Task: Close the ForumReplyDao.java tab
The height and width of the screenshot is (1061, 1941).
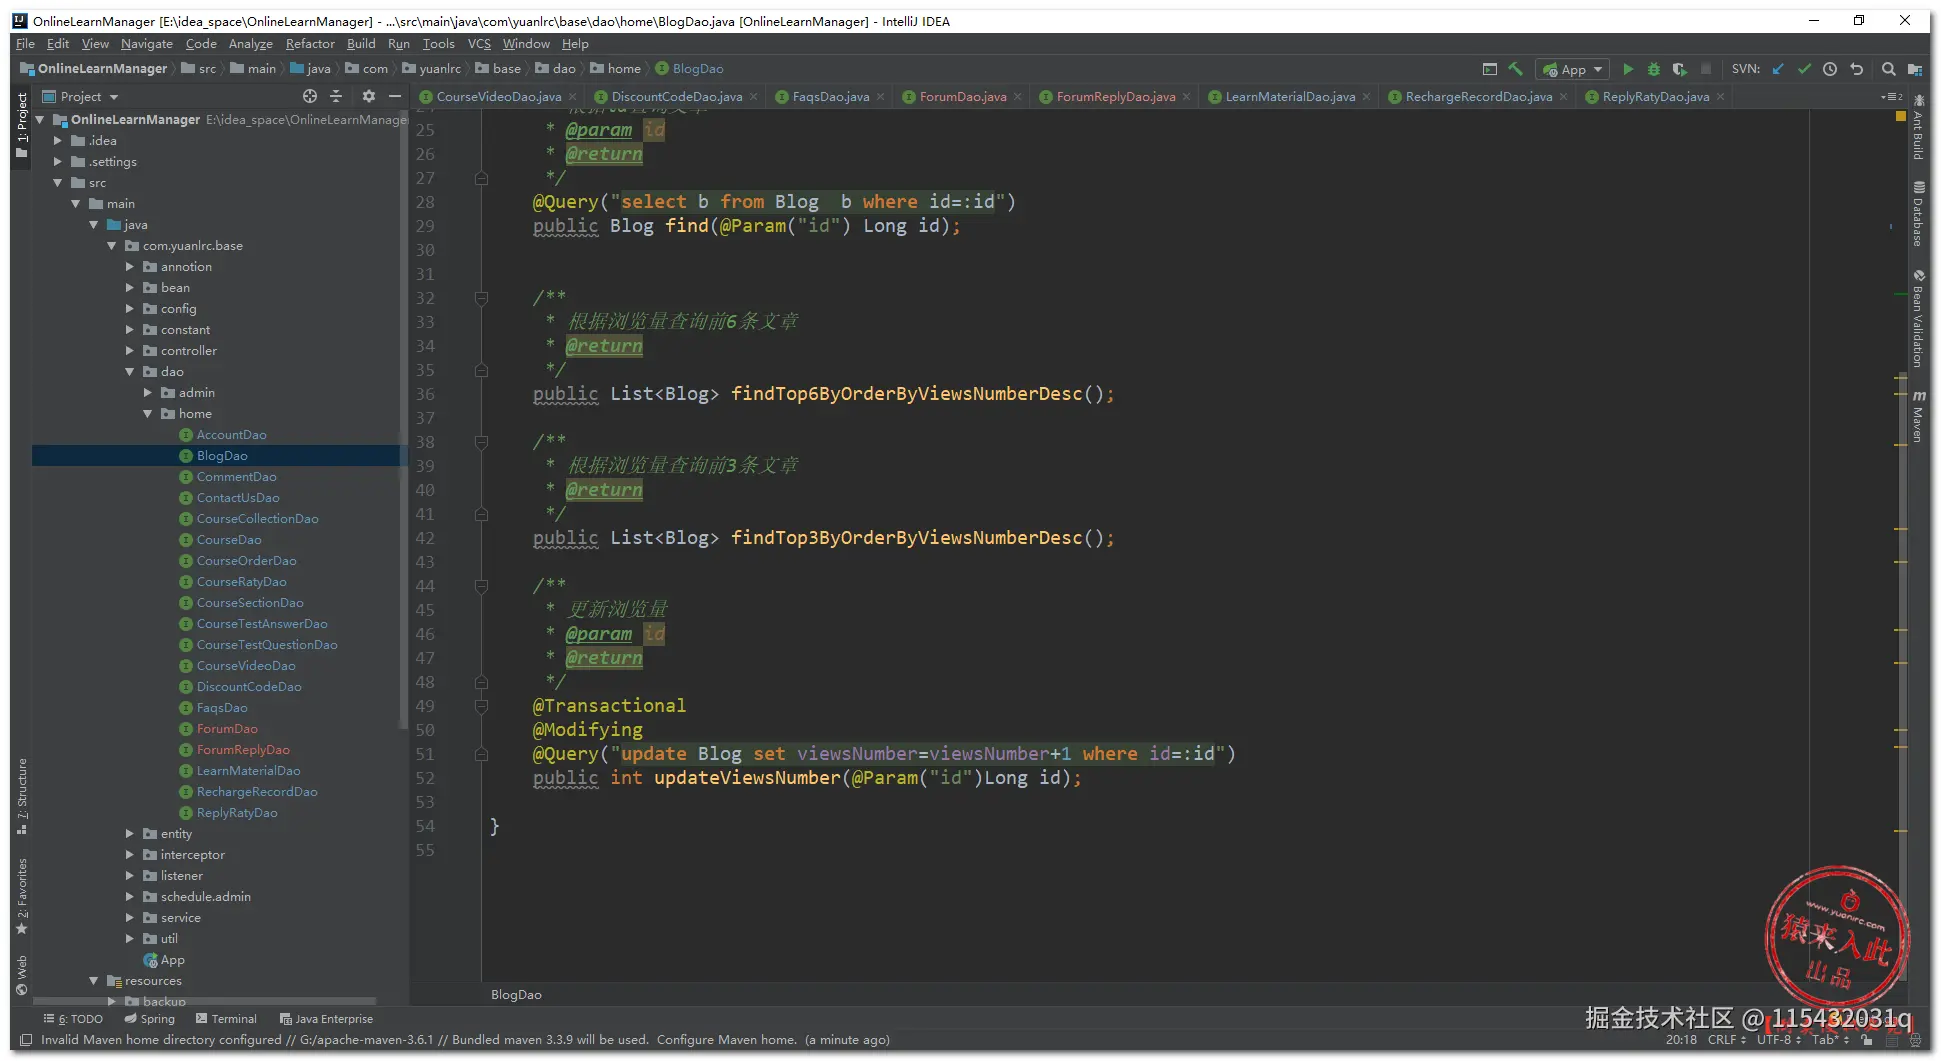Action: pyautogui.click(x=1186, y=97)
